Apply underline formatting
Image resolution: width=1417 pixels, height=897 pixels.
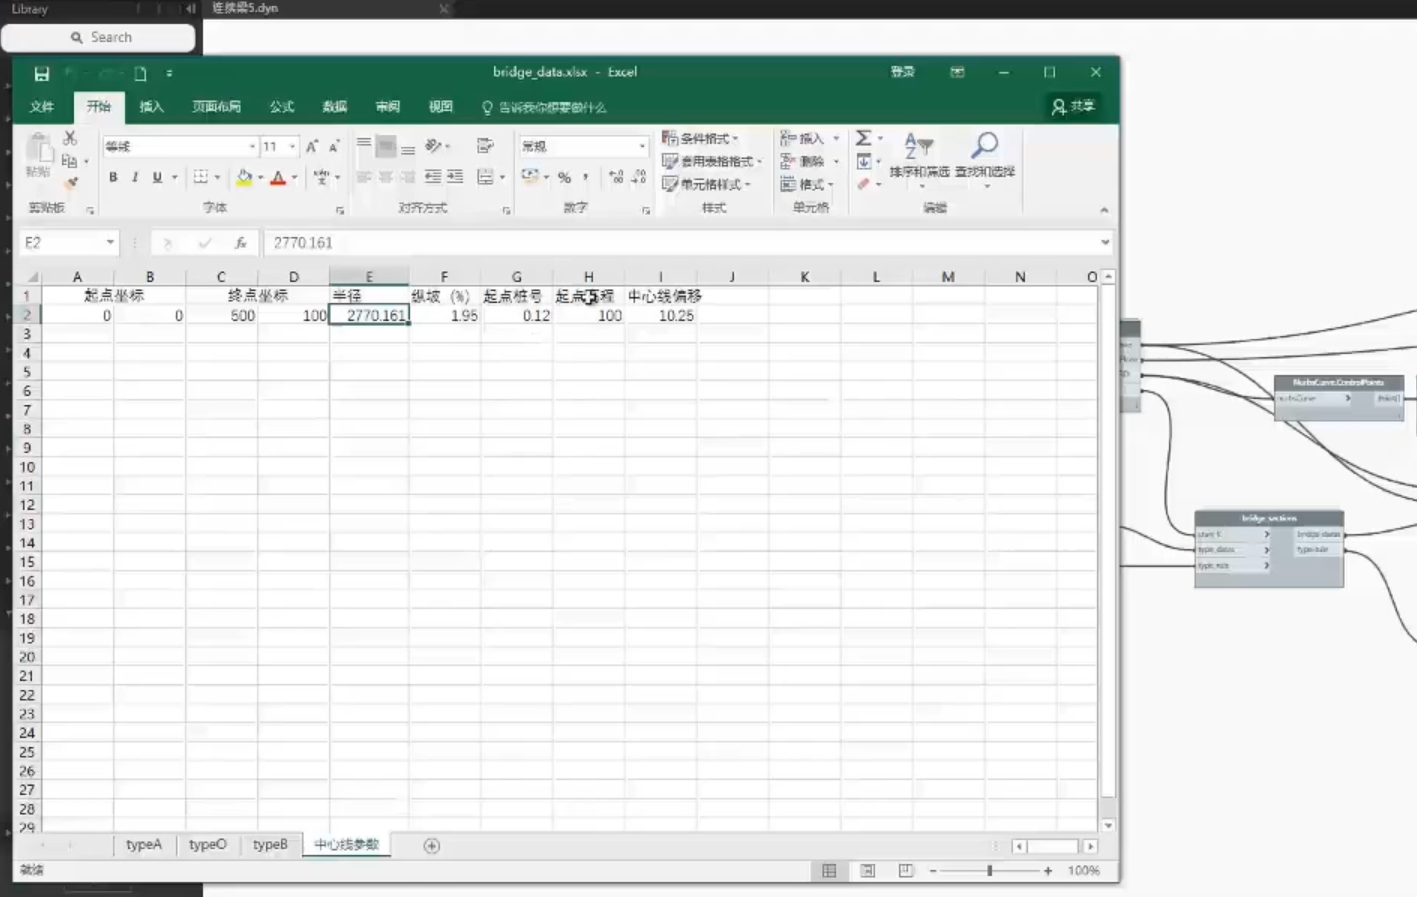pyautogui.click(x=157, y=178)
